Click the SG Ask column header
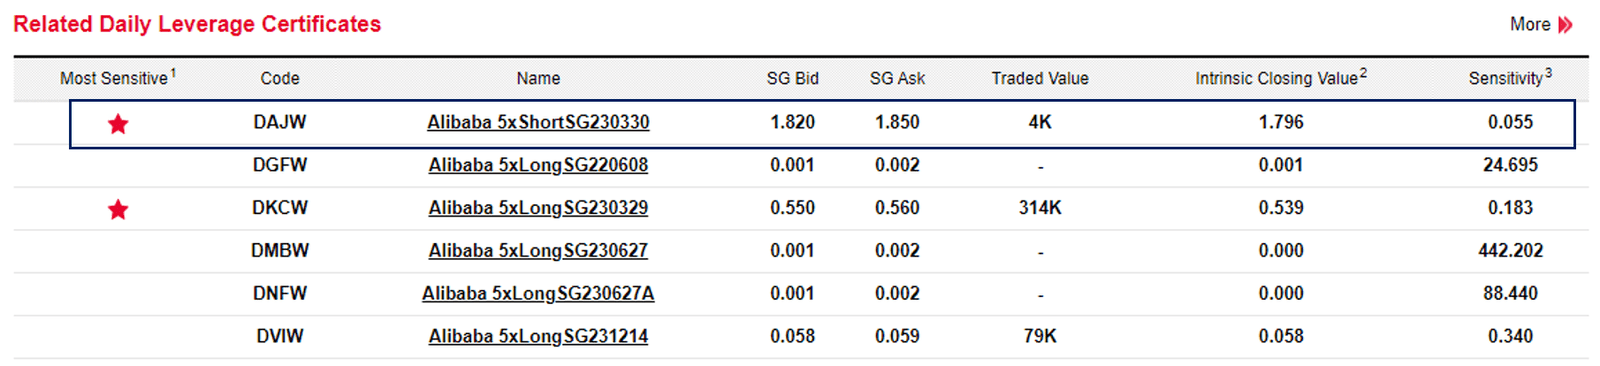 pyautogui.click(x=897, y=78)
